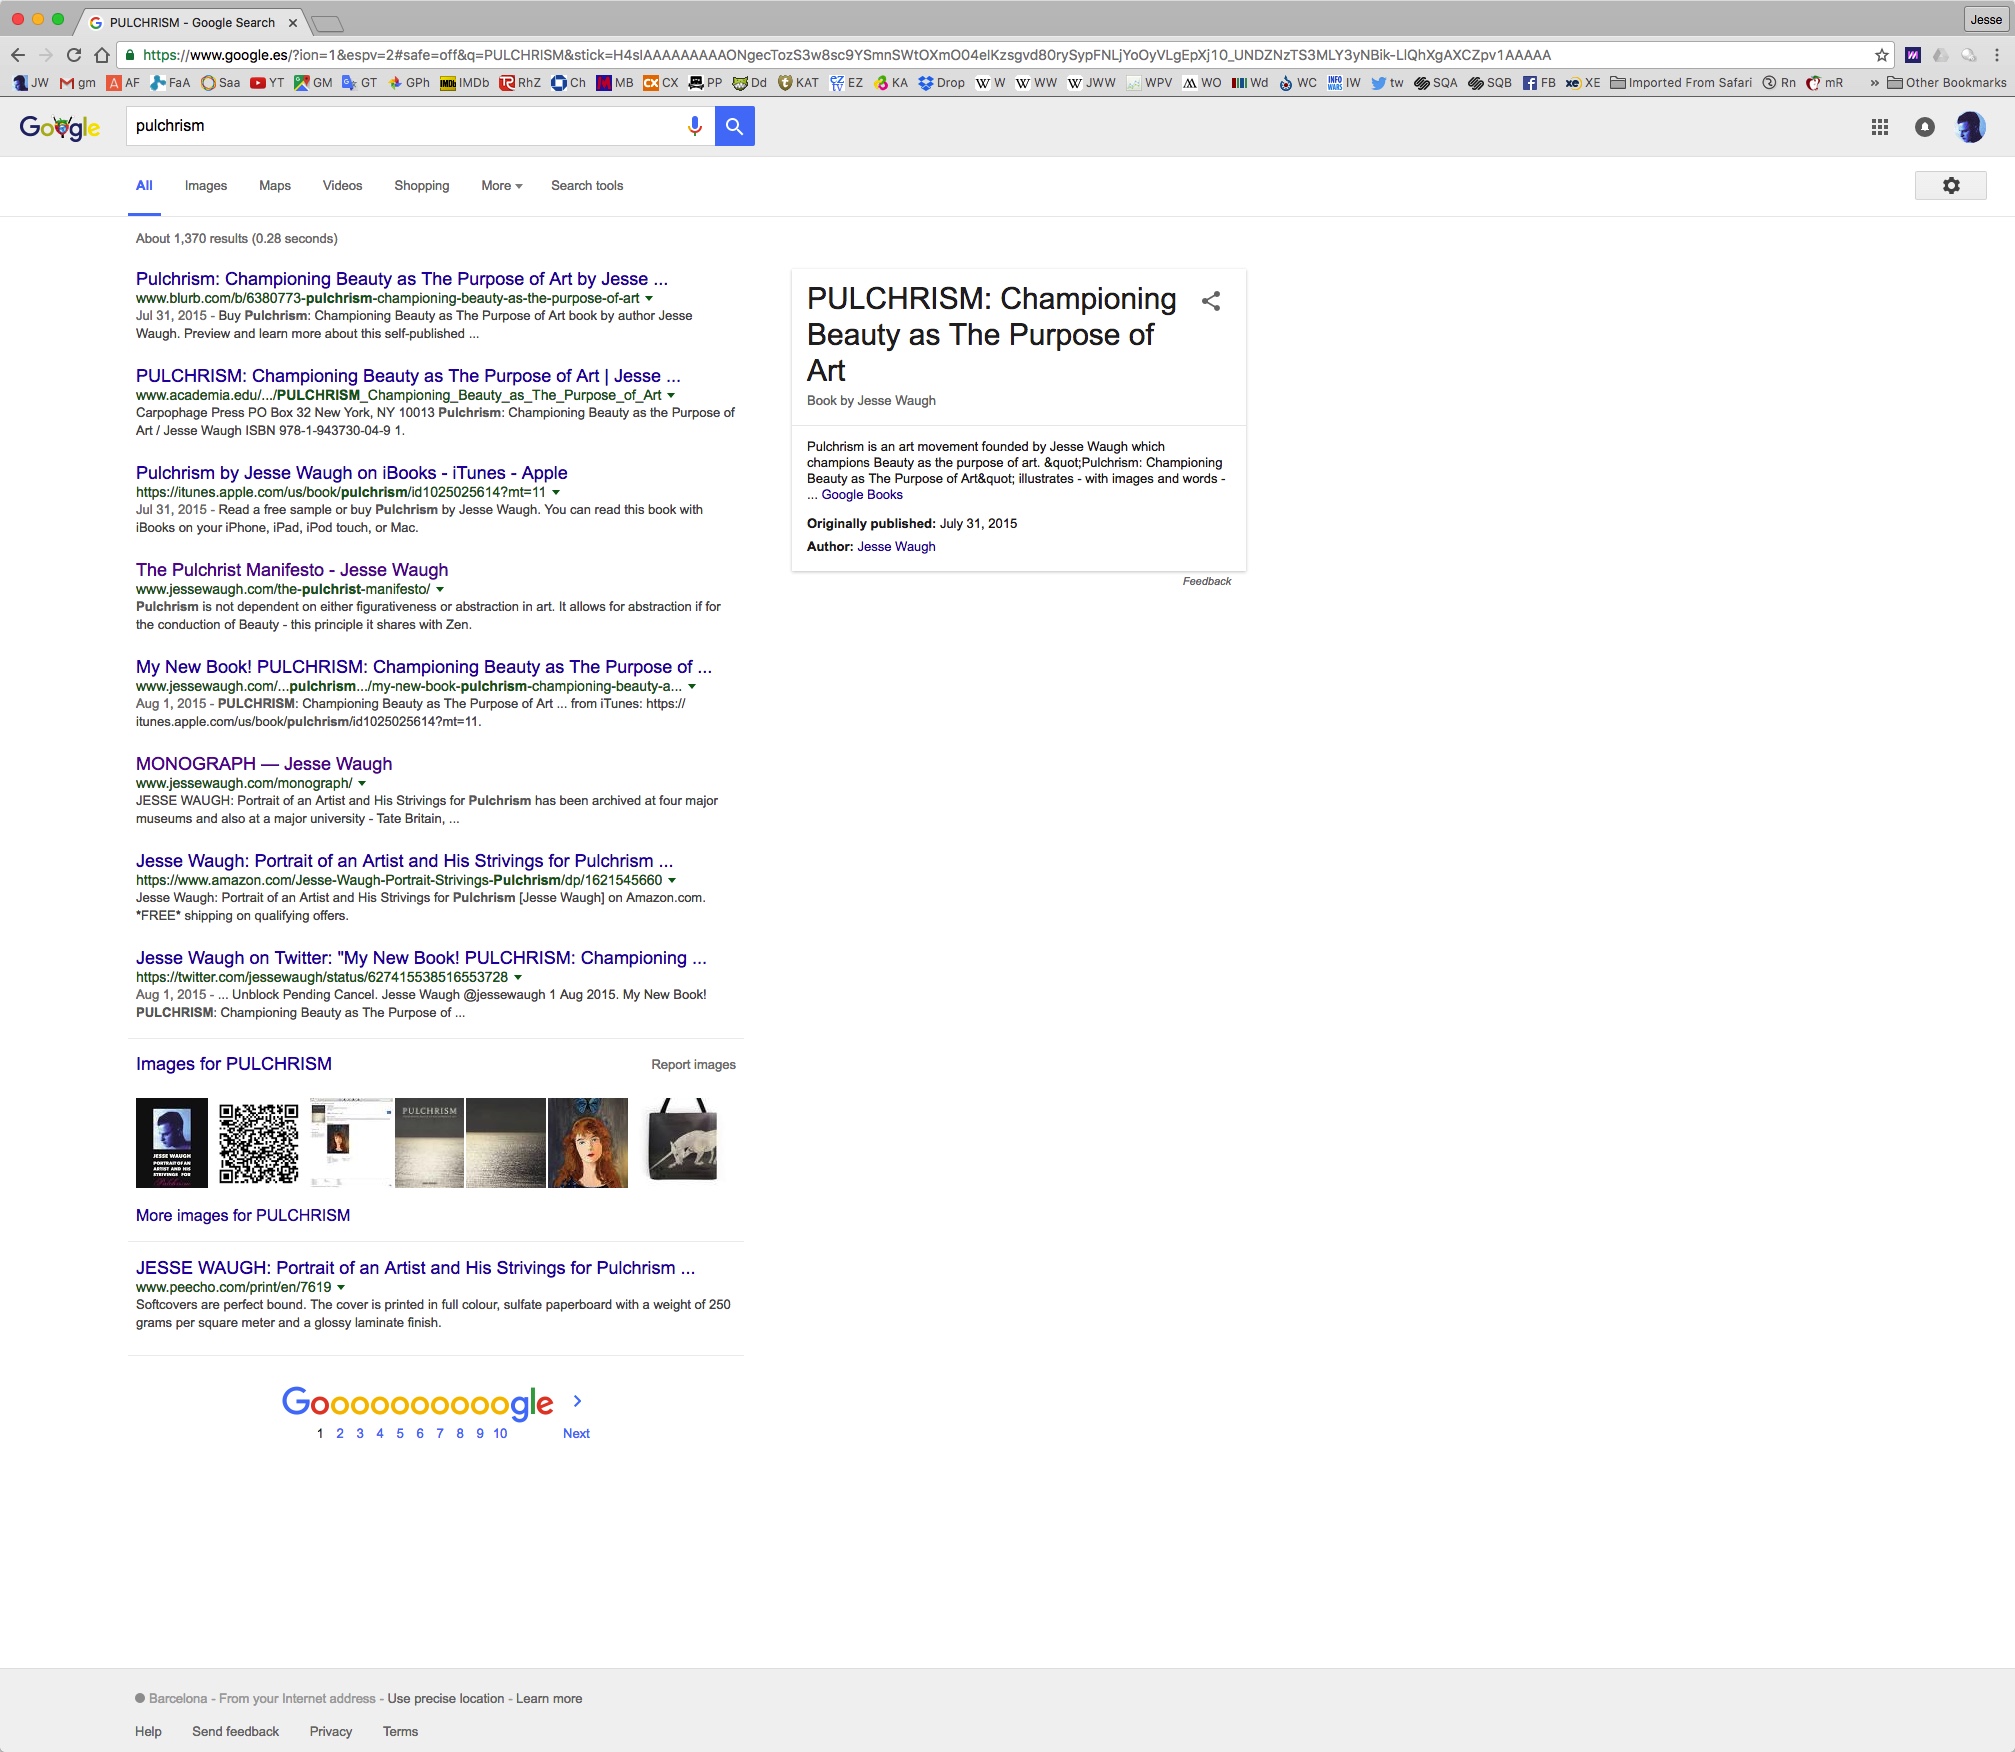Screen dimensions: 2015x1752
Task: Open Other Bookmarks folder
Action: click(x=1946, y=83)
